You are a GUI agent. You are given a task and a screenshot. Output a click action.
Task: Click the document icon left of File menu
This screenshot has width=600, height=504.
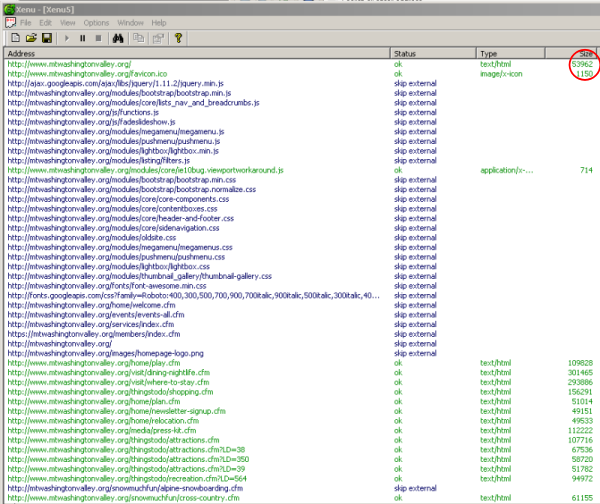point(10,23)
